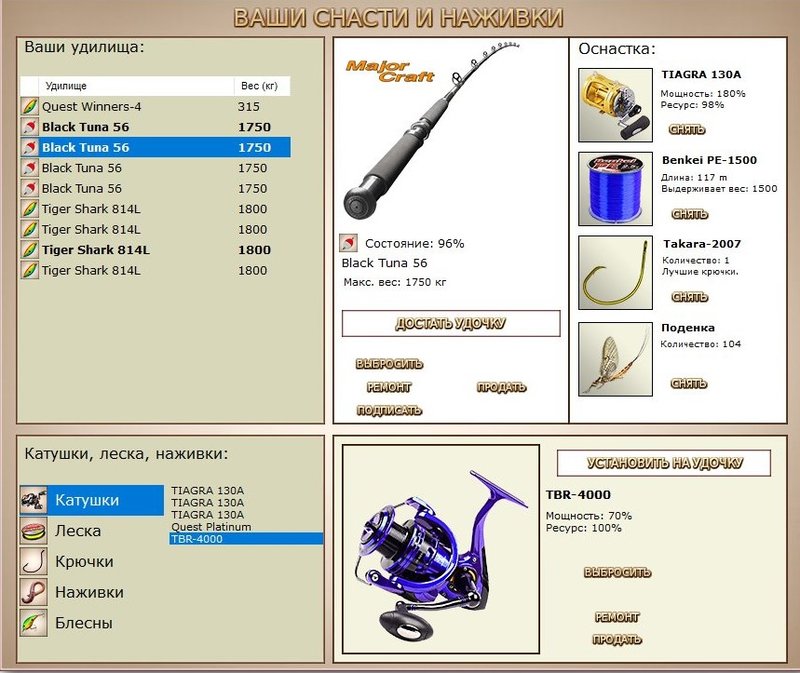The width and height of the screenshot is (800, 673).
Task: Discard the rod with ВЫБРОСИТЬ under Black Tuna 56
Action: 389,364
